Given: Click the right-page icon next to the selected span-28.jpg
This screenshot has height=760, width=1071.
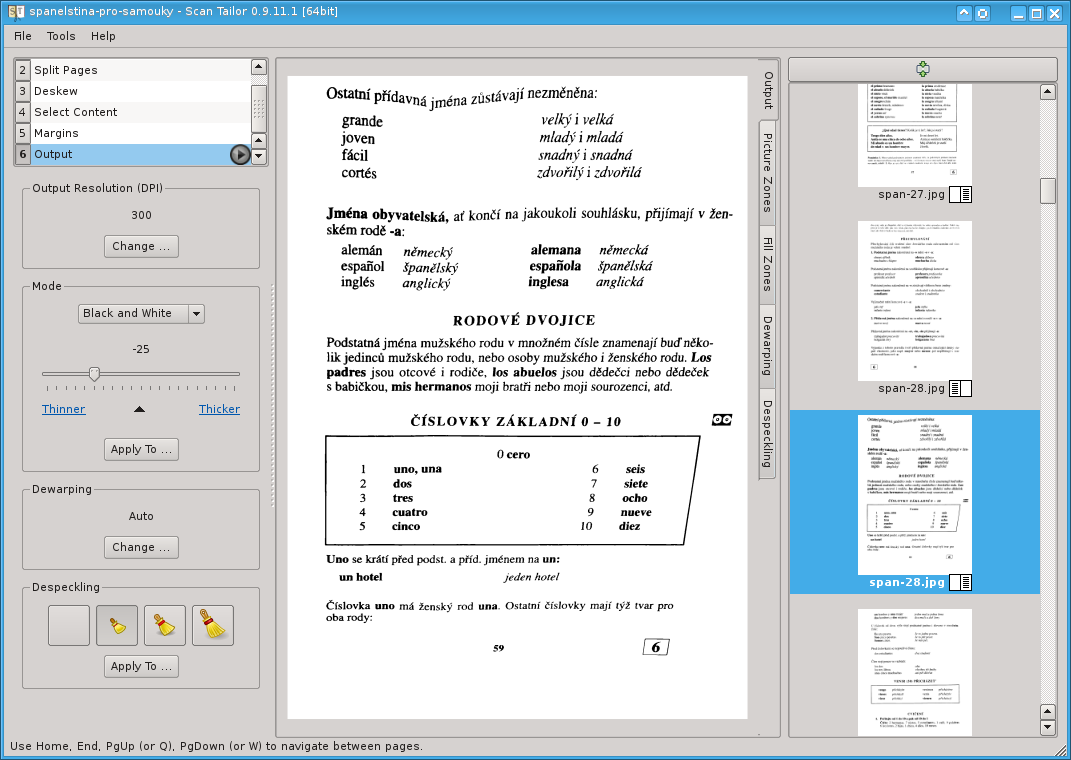Looking at the screenshot, I should point(960,582).
